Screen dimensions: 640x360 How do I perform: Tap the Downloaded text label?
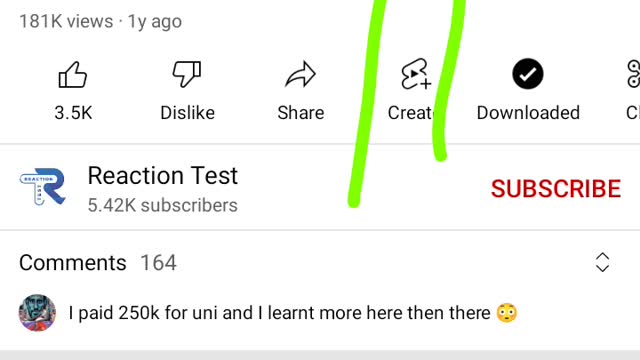click(x=528, y=113)
